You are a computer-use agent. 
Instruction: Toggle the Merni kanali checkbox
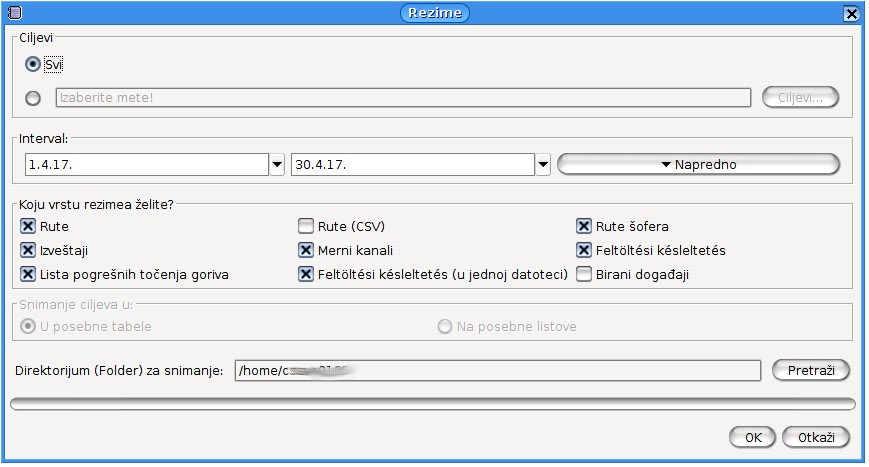(306, 250)
